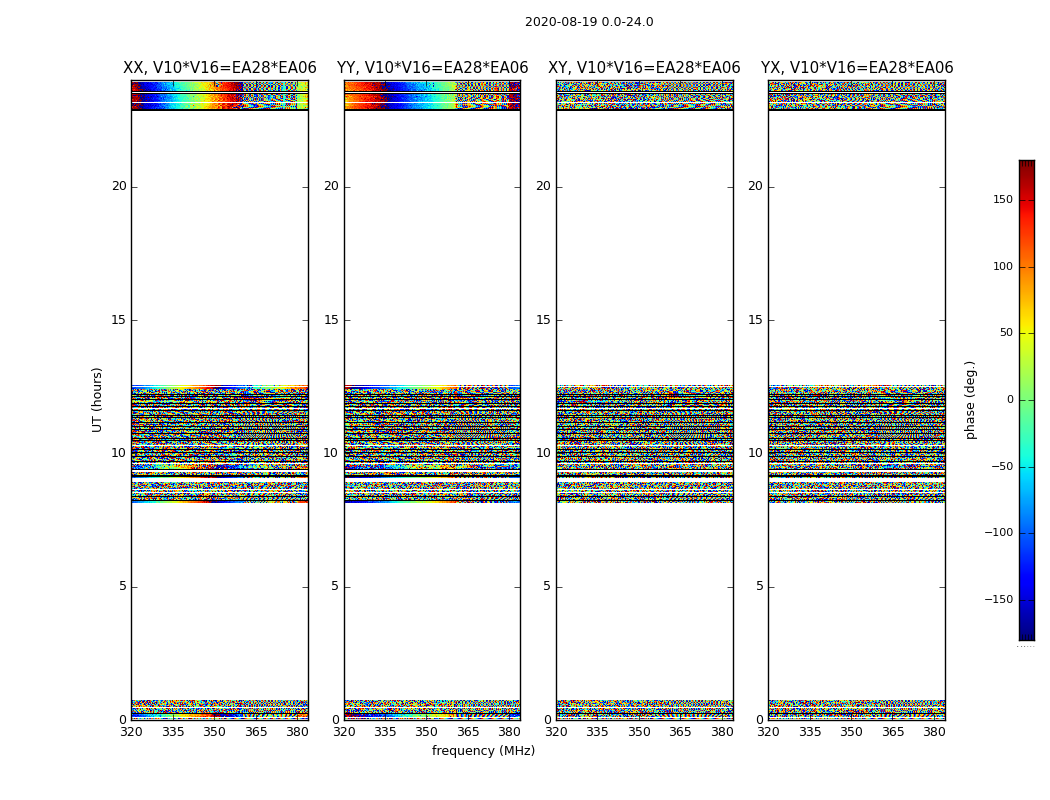This screenshot has width=1050, height=800.
Task: Click the plot title 2020-08-19 0.0-24.0
Action: coord(589,22)
